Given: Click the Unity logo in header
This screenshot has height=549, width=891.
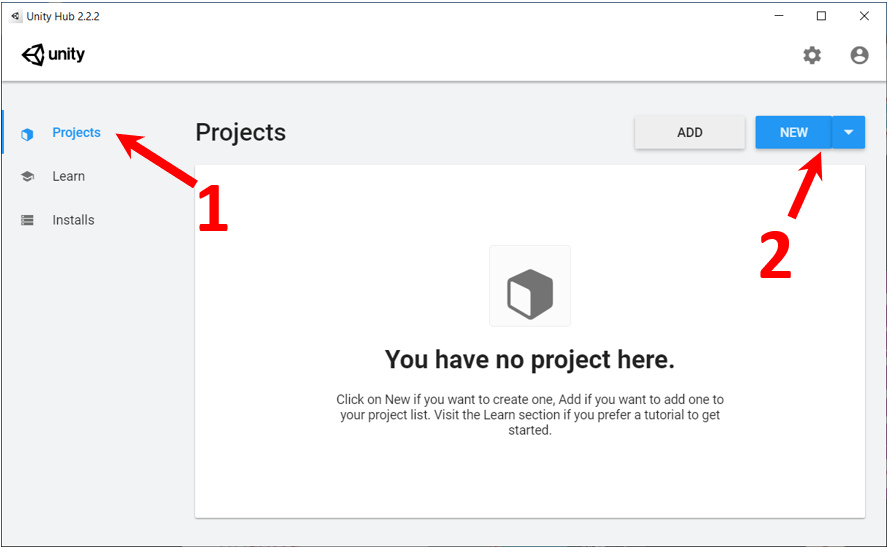Looking at the screenshot, I should (53, 55).
